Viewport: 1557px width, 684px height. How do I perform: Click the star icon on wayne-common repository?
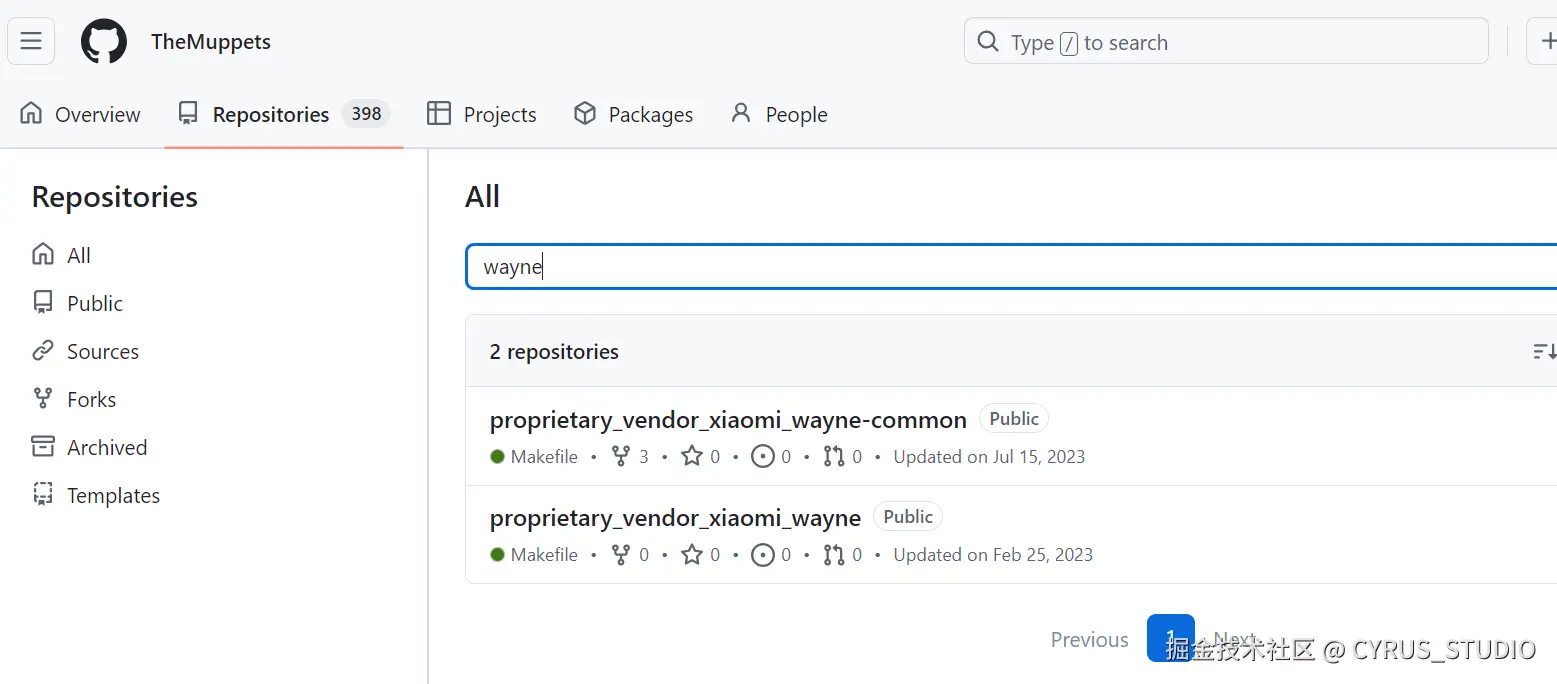point(692,457)
